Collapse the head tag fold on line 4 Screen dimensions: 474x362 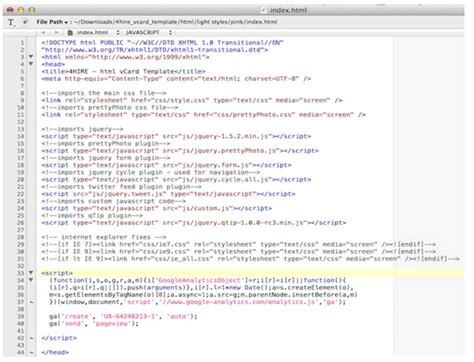click(x=31, y=64)
